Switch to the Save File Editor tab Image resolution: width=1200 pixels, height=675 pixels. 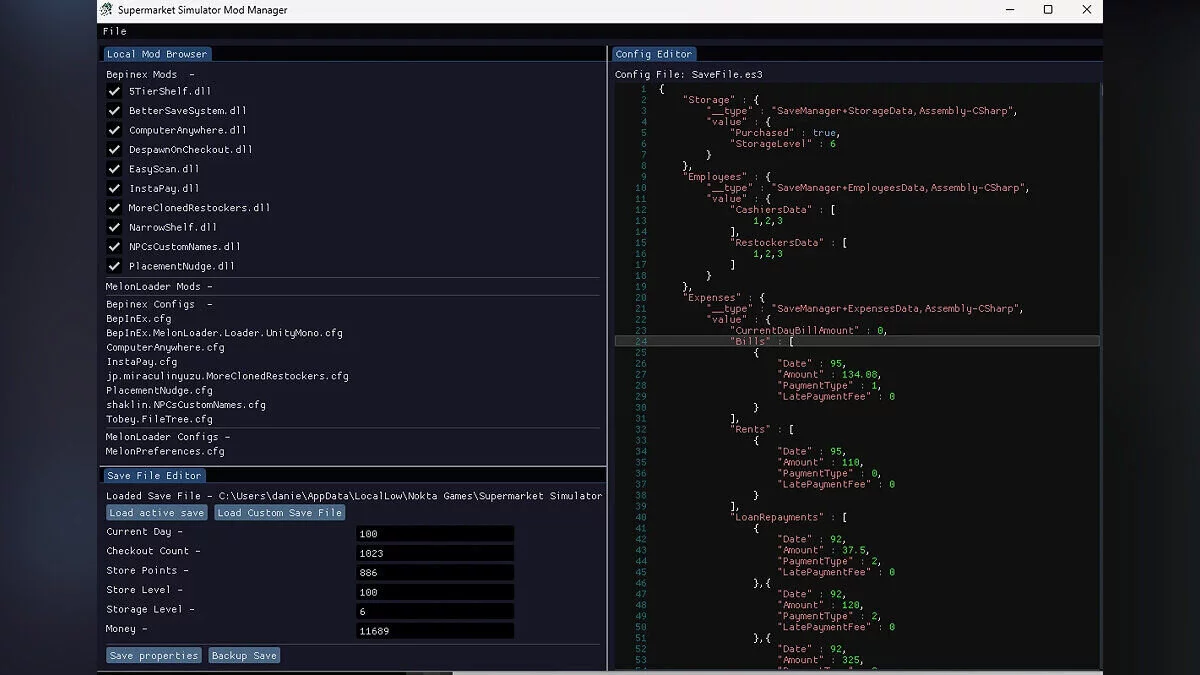(155, 476)
